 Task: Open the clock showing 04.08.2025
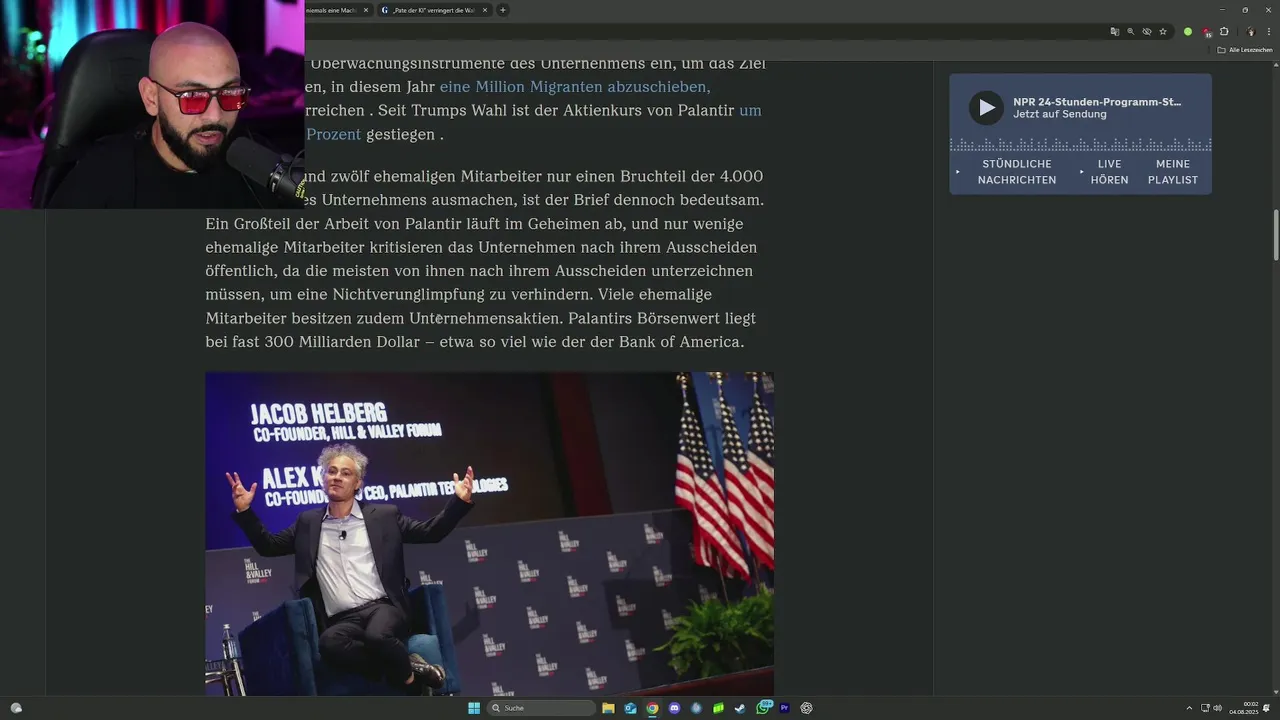(1243, 708)
